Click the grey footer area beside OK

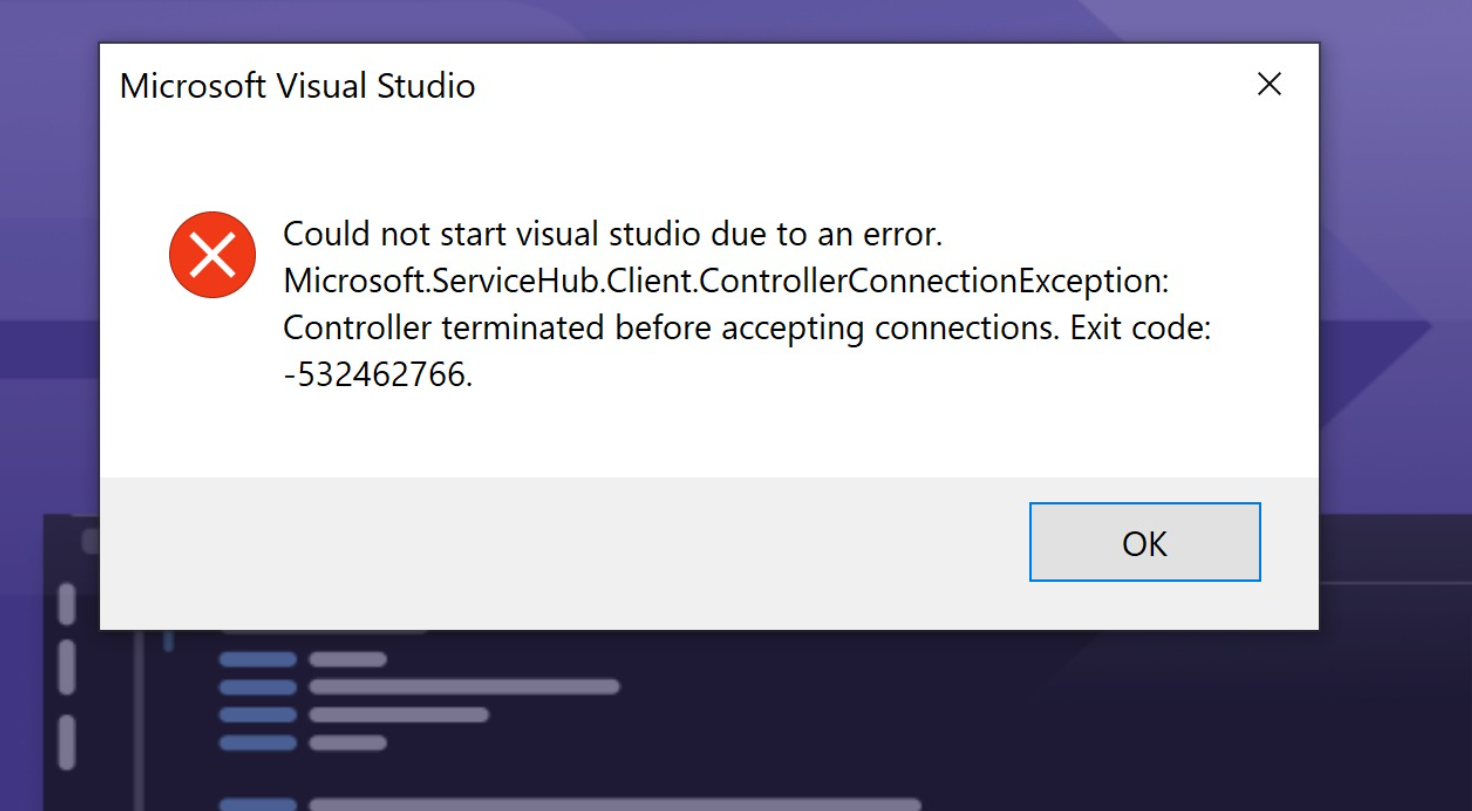pyautogui.click(x=560, y=552)
